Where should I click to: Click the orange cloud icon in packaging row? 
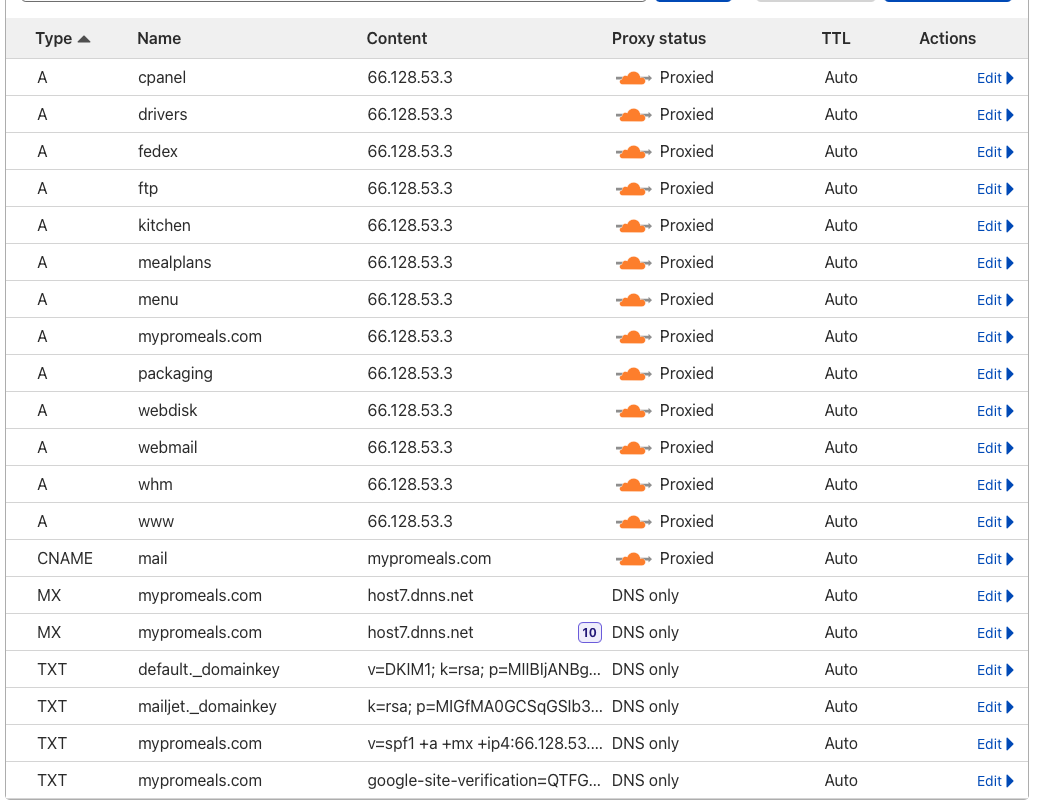point(633,374)
